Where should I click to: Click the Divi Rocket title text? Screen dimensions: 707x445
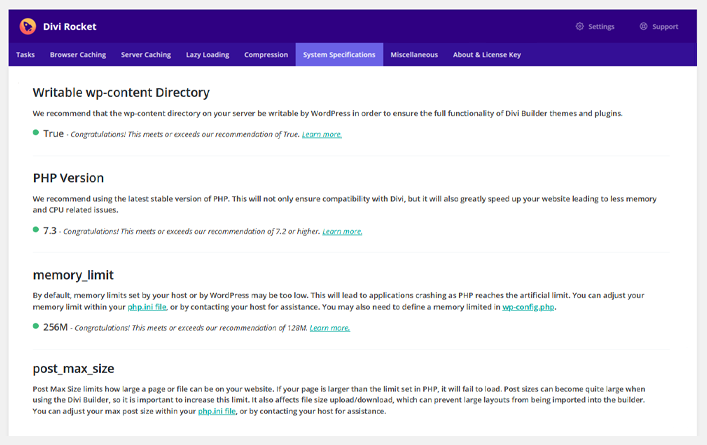tap(69, 27)
